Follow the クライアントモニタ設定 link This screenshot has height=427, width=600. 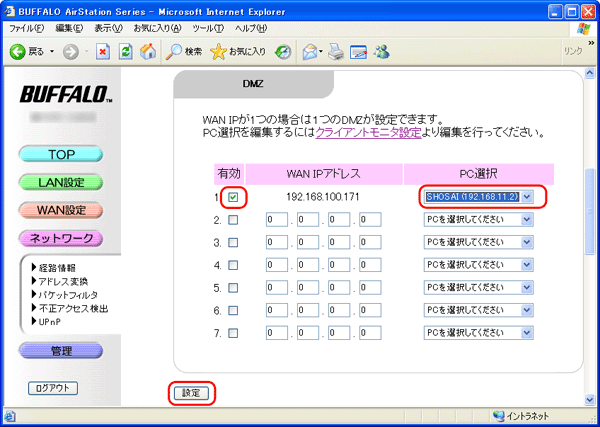coord(368,133)
